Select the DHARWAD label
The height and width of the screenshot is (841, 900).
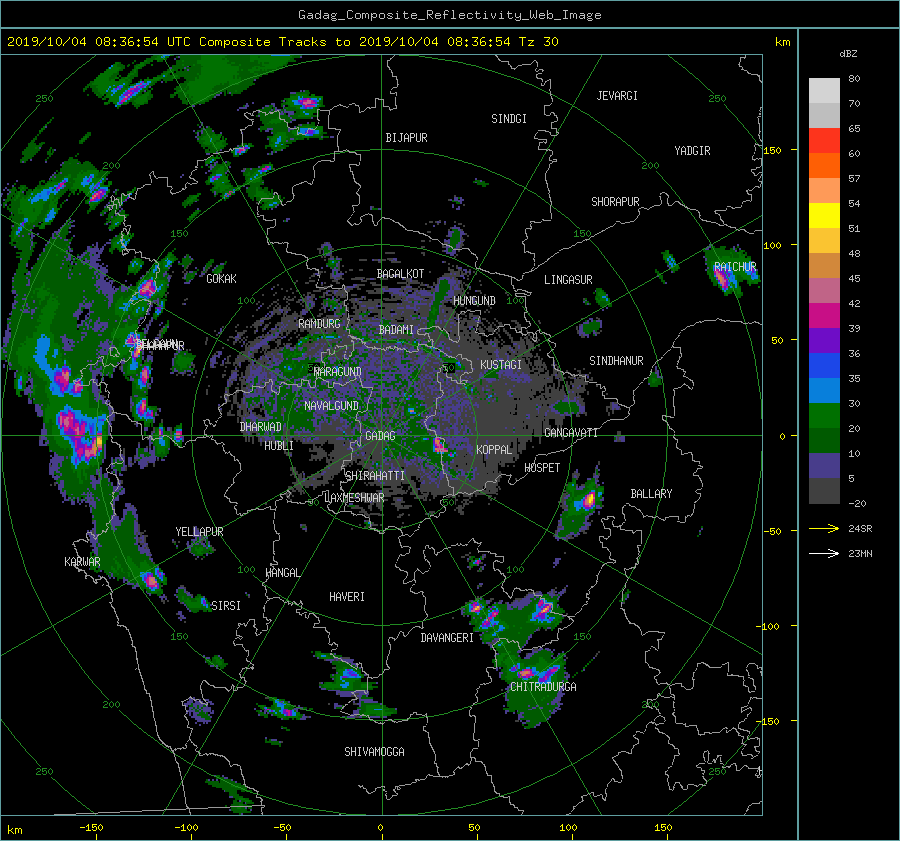[x=260, y=427]
